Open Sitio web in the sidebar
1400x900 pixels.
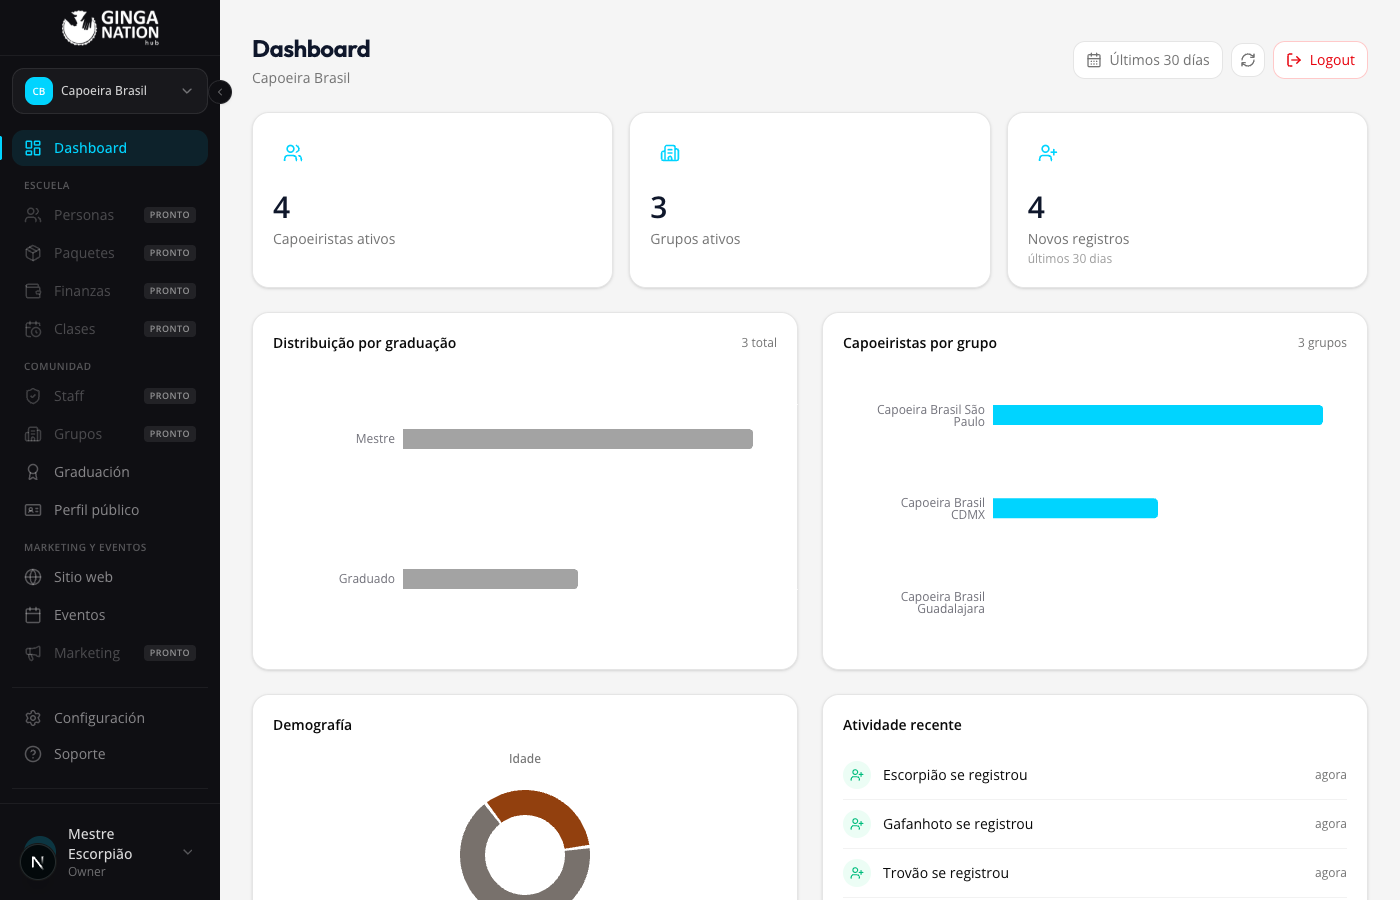pyautogui.click(x=110, y=577)
